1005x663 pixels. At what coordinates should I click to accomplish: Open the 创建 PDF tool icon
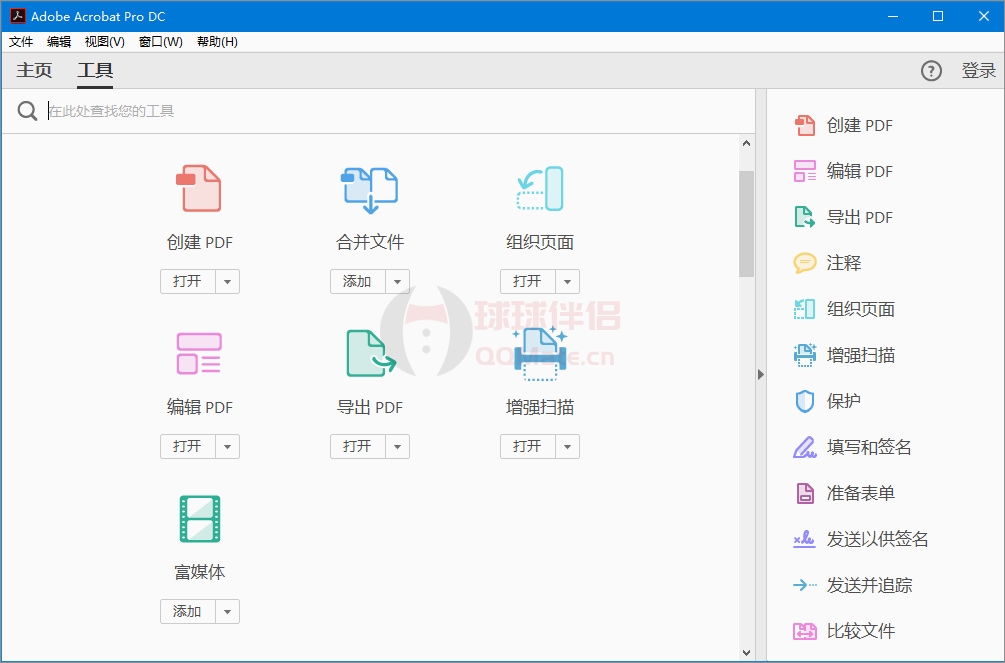click(199, 188)
